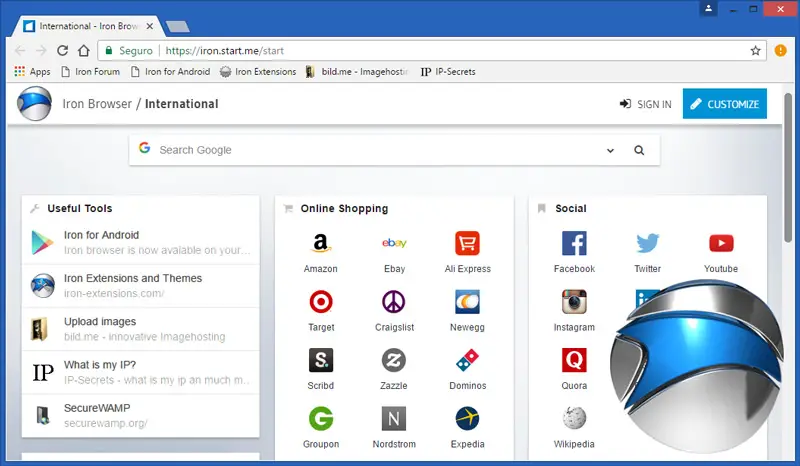Click the page vertical scrollbar thumb
Image resolution: width=800 pixels, height=466 pixels.
tap(788, 168)
